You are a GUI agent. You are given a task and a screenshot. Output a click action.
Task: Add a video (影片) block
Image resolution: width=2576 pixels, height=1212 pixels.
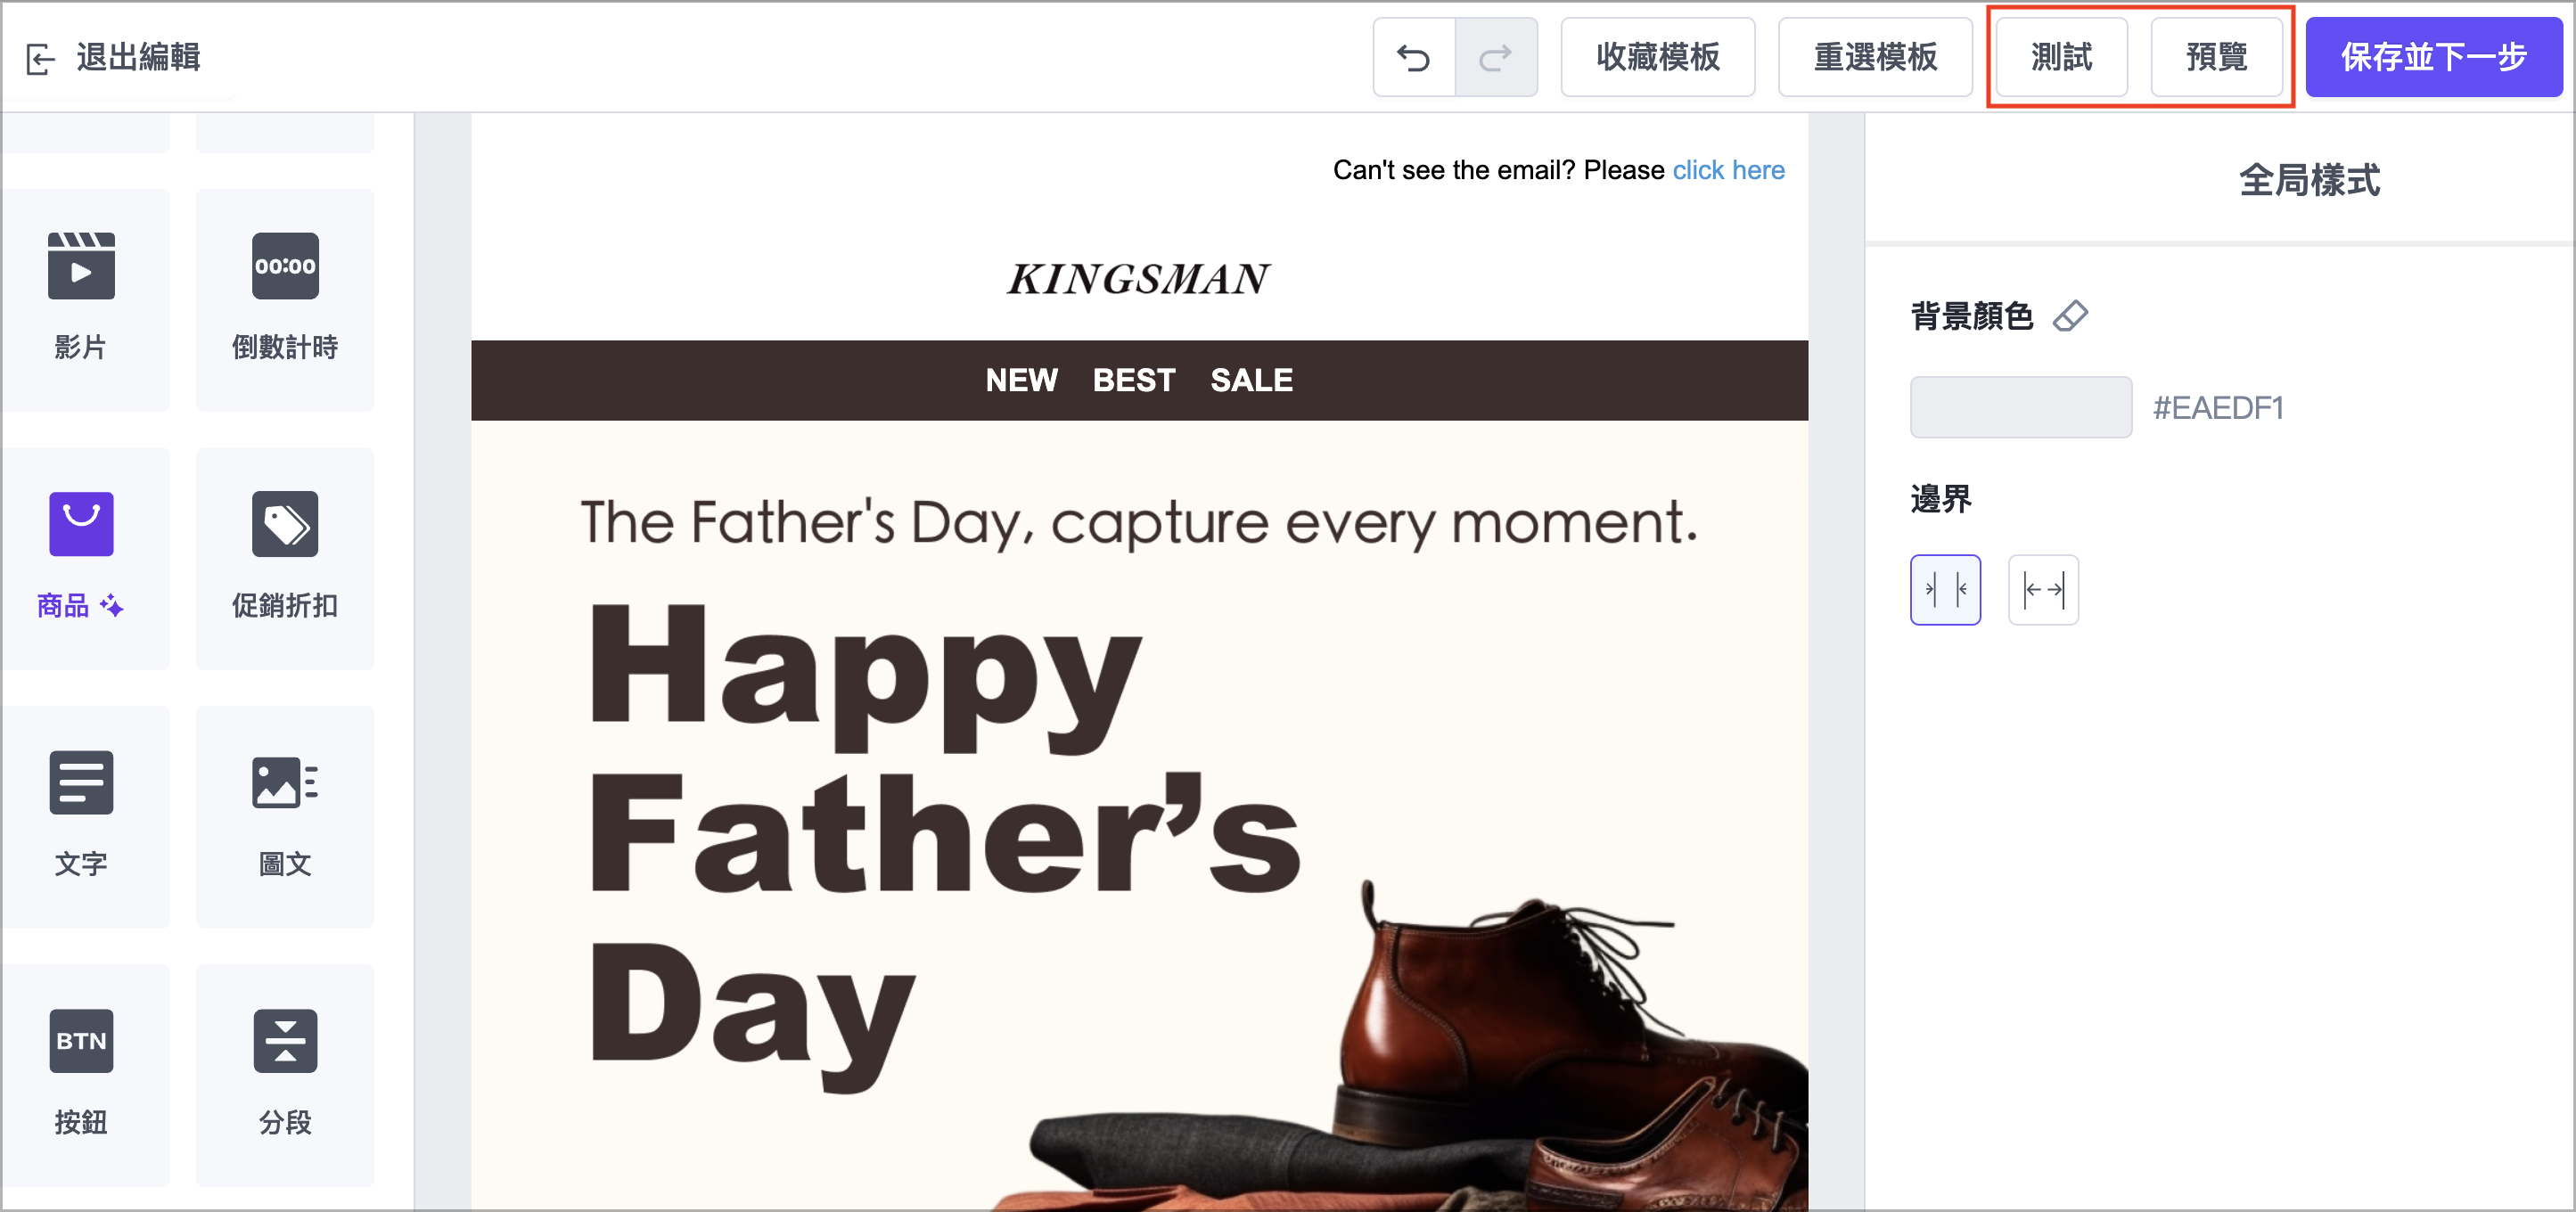click(81, 295)
